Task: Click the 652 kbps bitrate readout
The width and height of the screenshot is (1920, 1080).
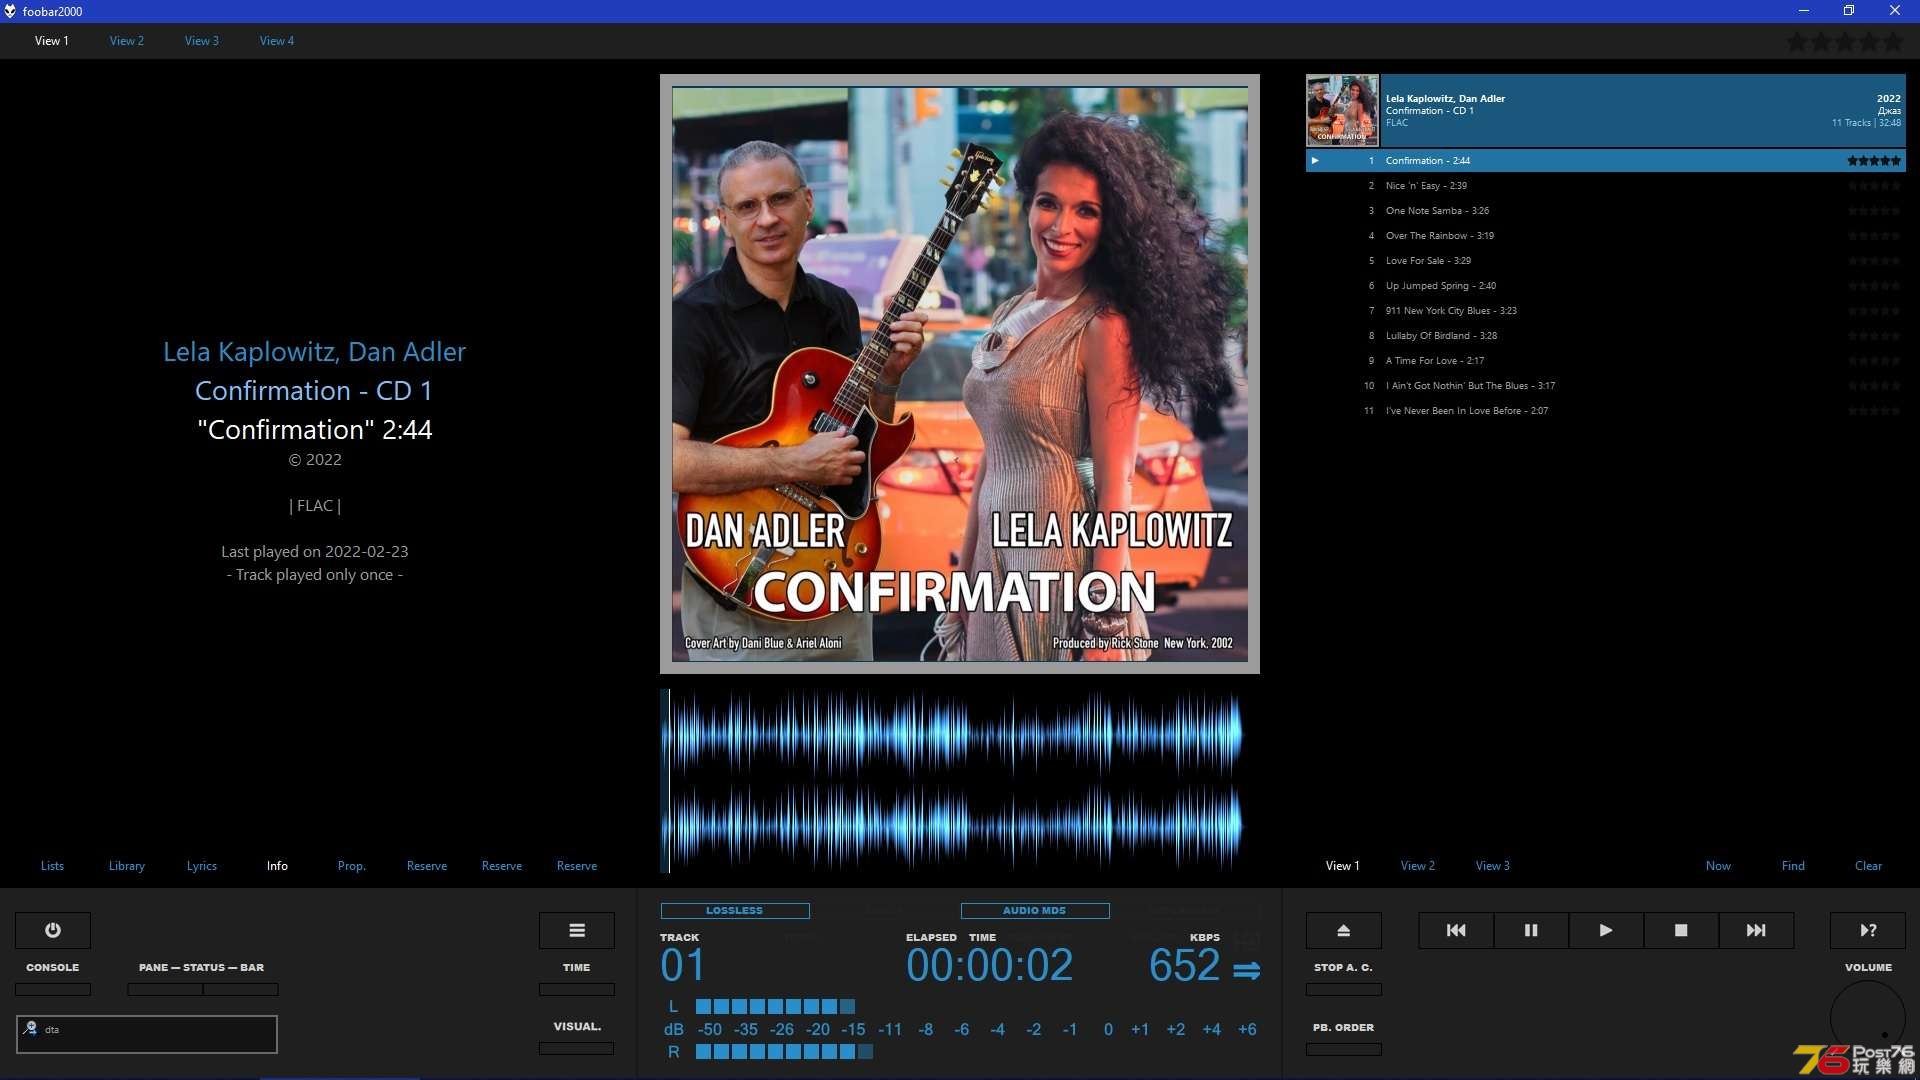Action: [1184, 966]
